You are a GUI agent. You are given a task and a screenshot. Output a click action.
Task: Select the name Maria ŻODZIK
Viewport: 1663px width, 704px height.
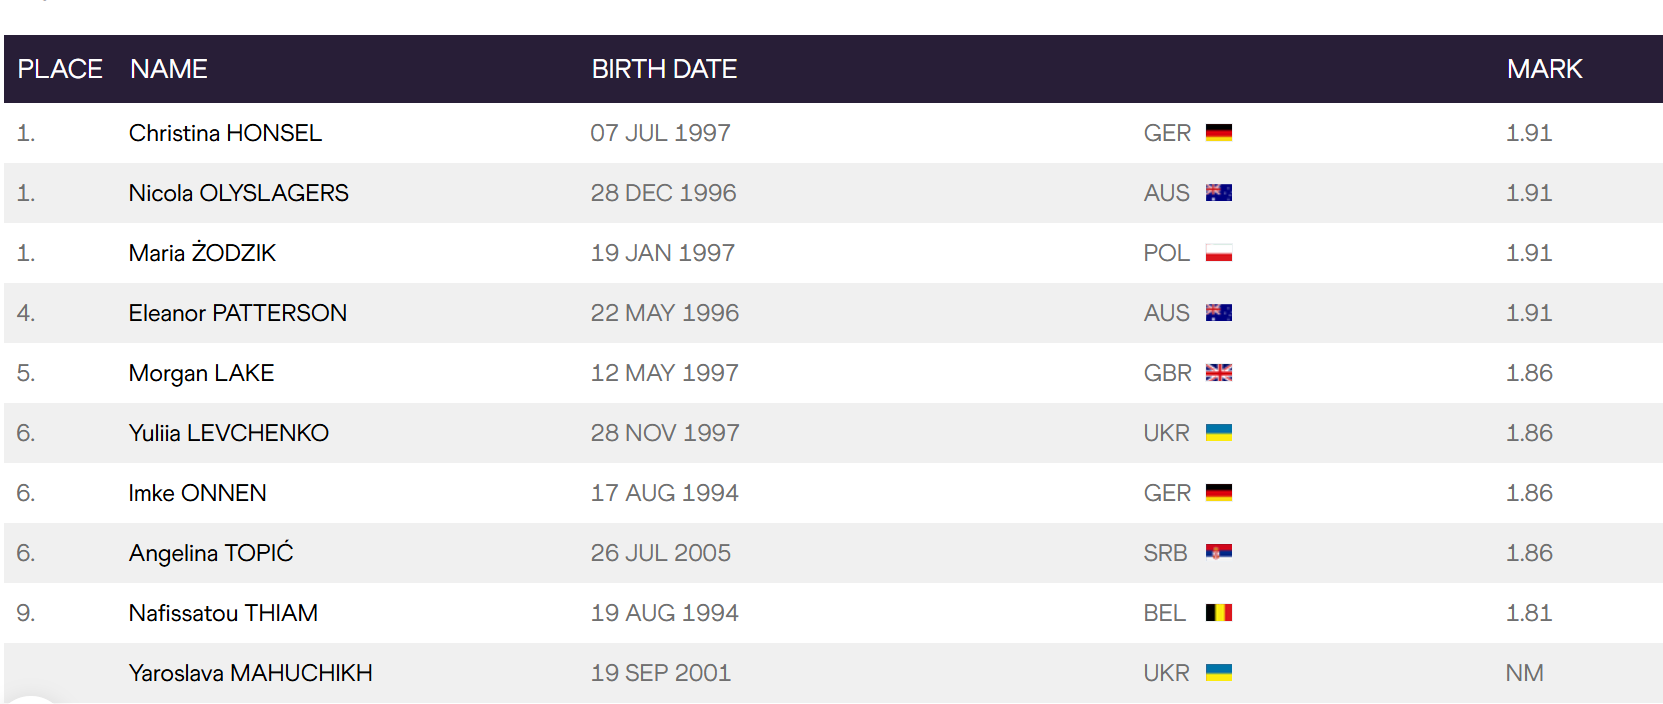202,252
